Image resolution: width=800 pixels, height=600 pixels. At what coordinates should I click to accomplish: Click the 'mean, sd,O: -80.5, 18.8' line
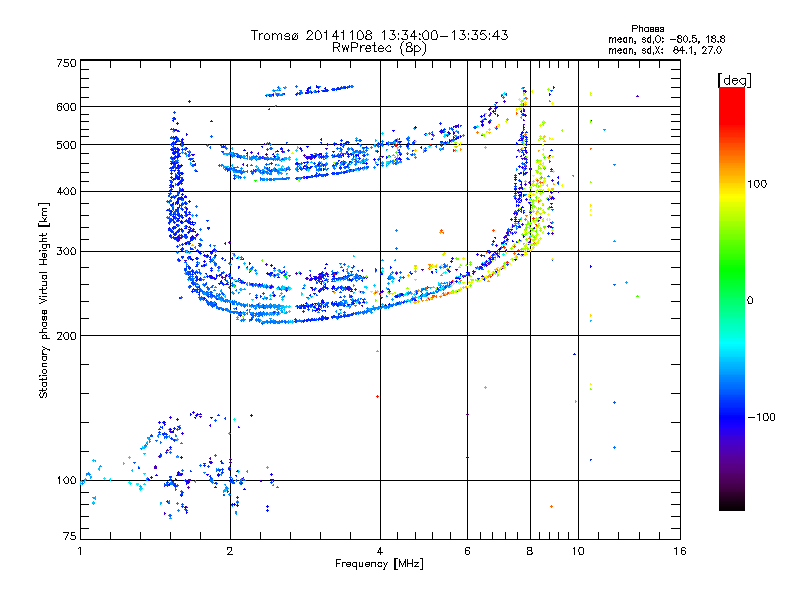click(667, 39)
